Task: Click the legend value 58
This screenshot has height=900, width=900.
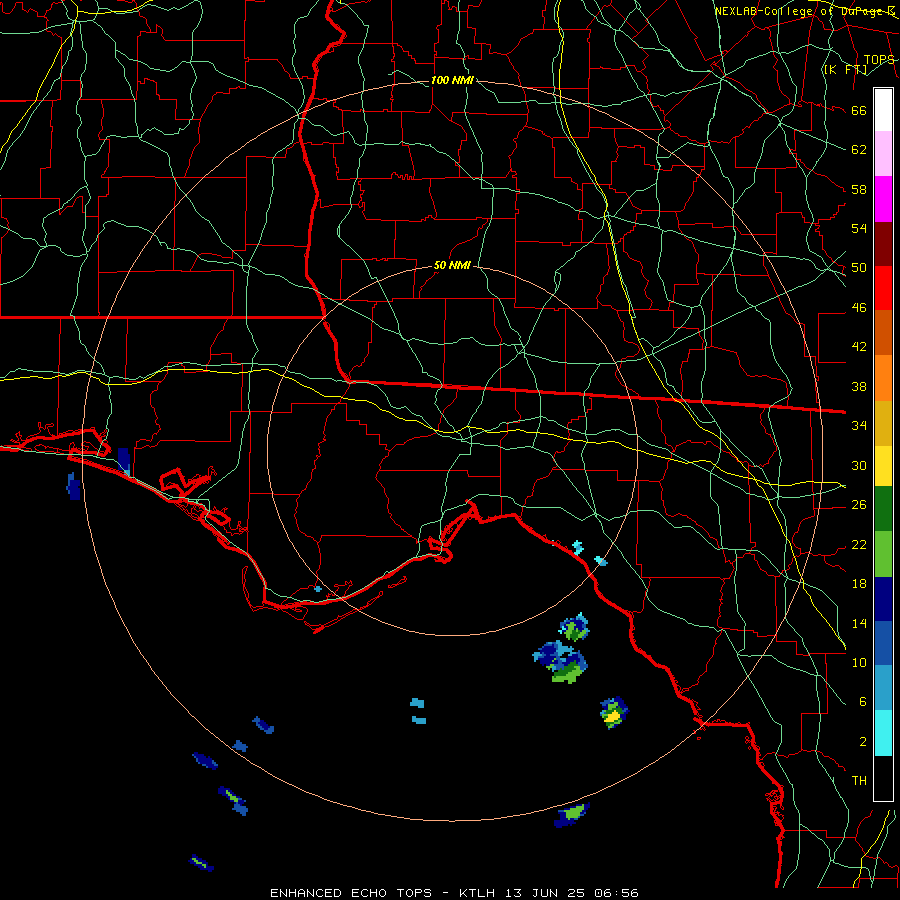Action: pos(859,189)
